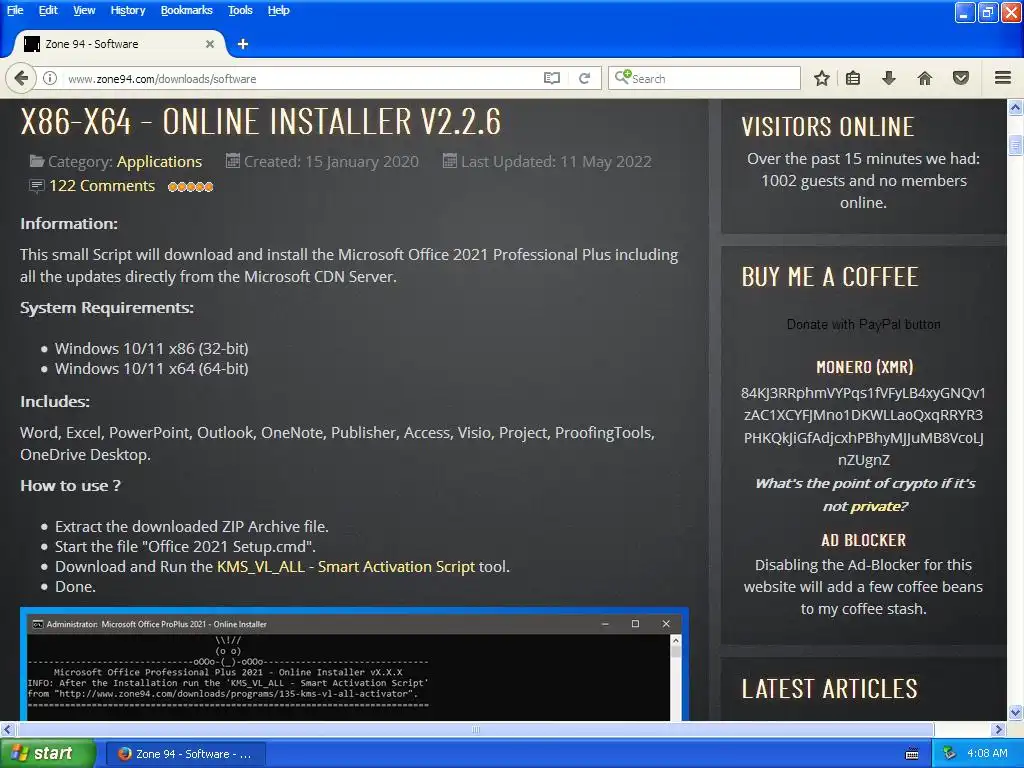
Task: Click the AD BLOCKER label
Action: point(863,540)
